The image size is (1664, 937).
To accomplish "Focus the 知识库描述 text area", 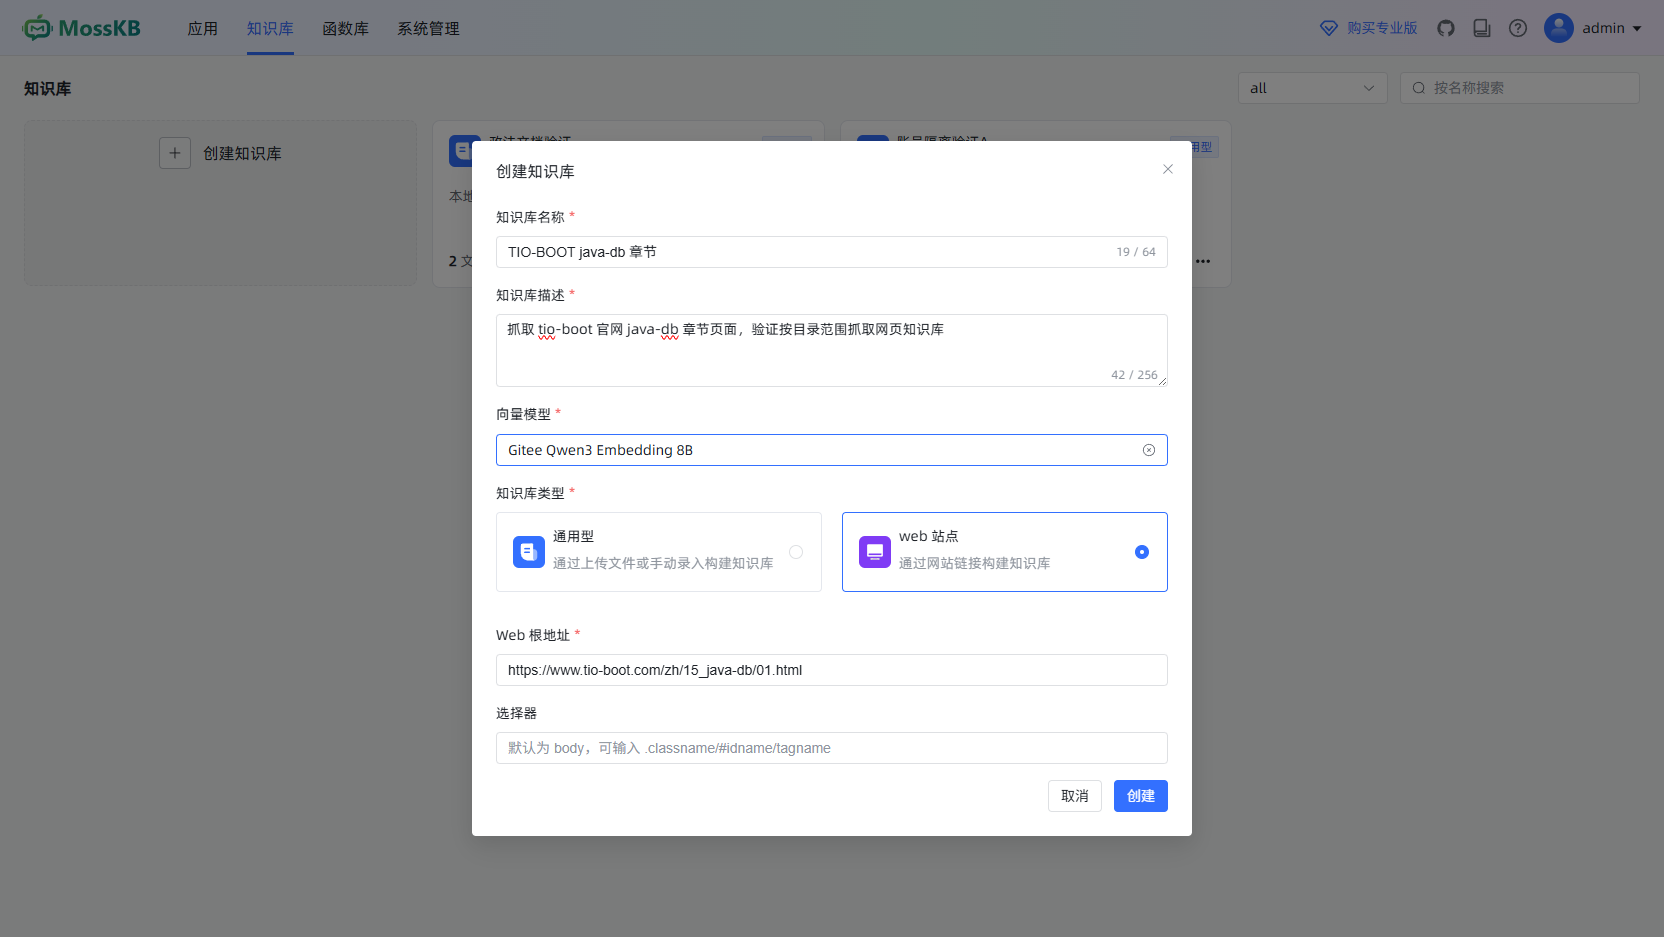I will [x=832, y=350].
